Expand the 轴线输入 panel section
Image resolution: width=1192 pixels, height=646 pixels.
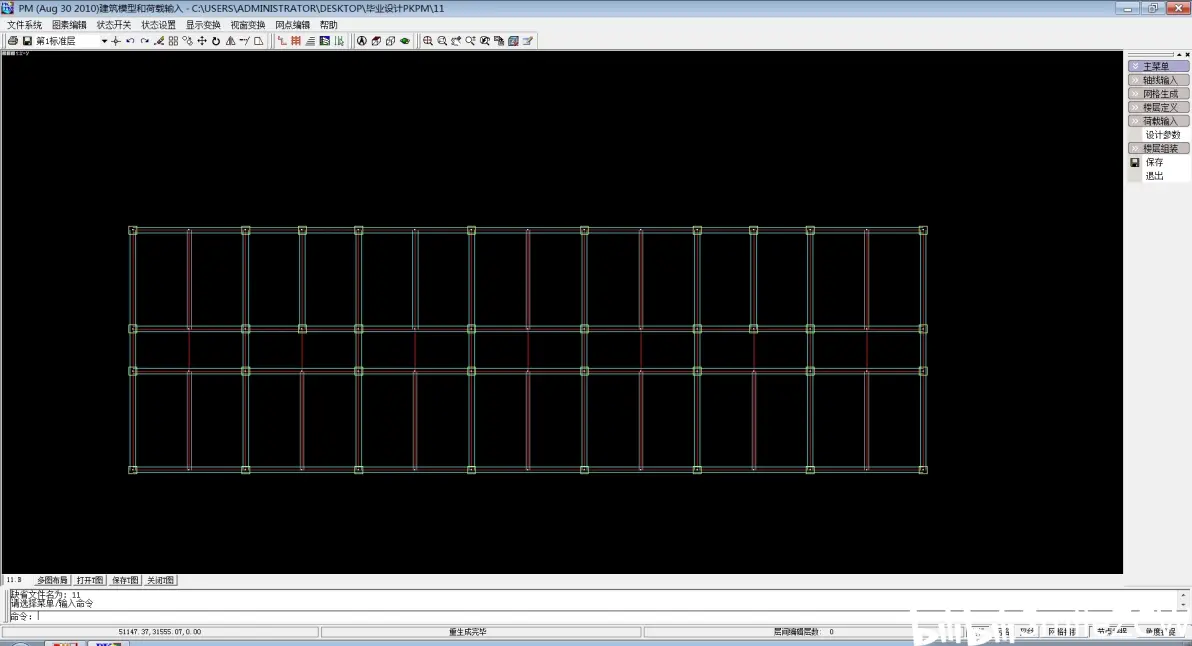1159,80
